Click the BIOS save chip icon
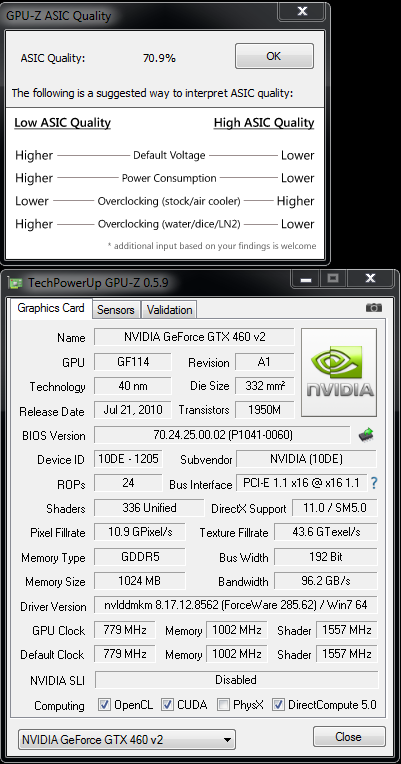This screenshot has width=401, height=764. click(x=366, y=434)
